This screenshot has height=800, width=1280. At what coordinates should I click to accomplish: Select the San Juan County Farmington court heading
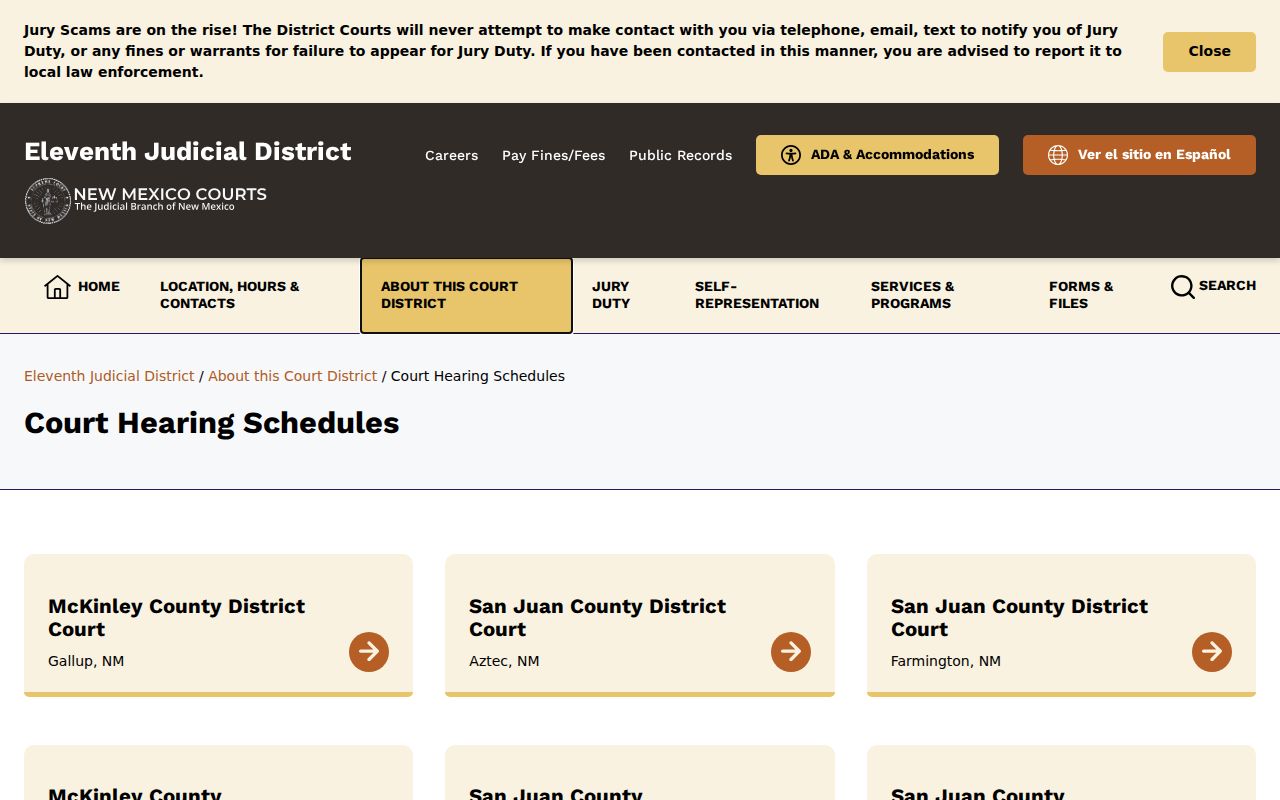point(1020,618)
